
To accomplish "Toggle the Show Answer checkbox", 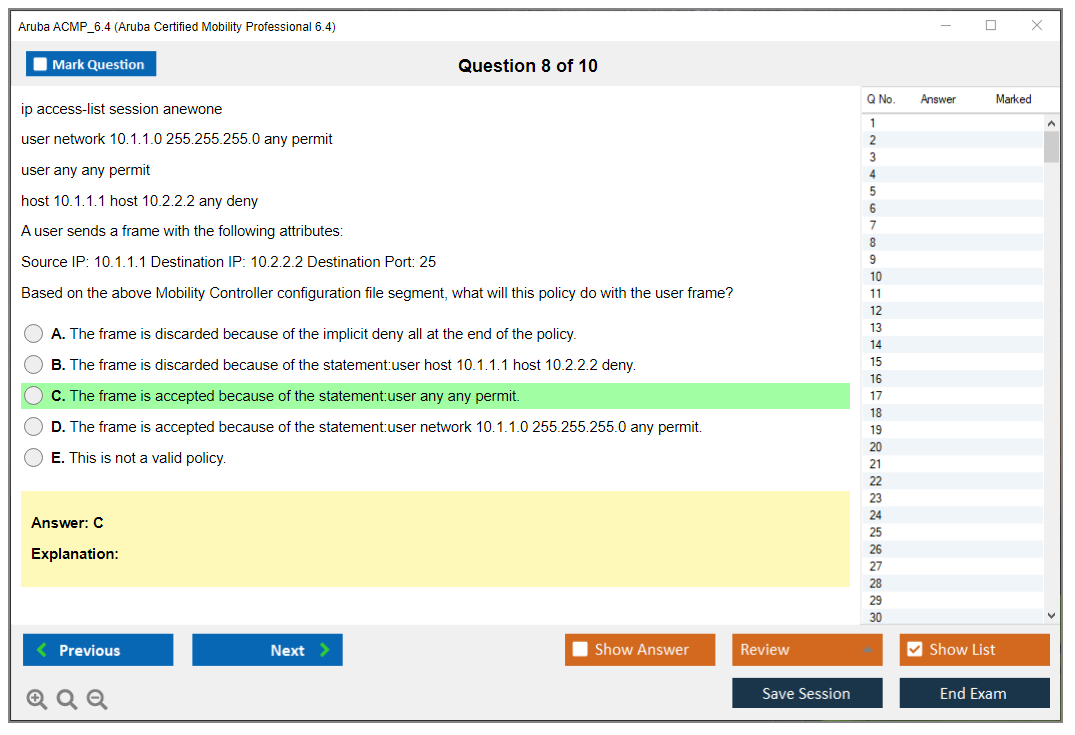I will pyautogui.click(x=581, y=650).
